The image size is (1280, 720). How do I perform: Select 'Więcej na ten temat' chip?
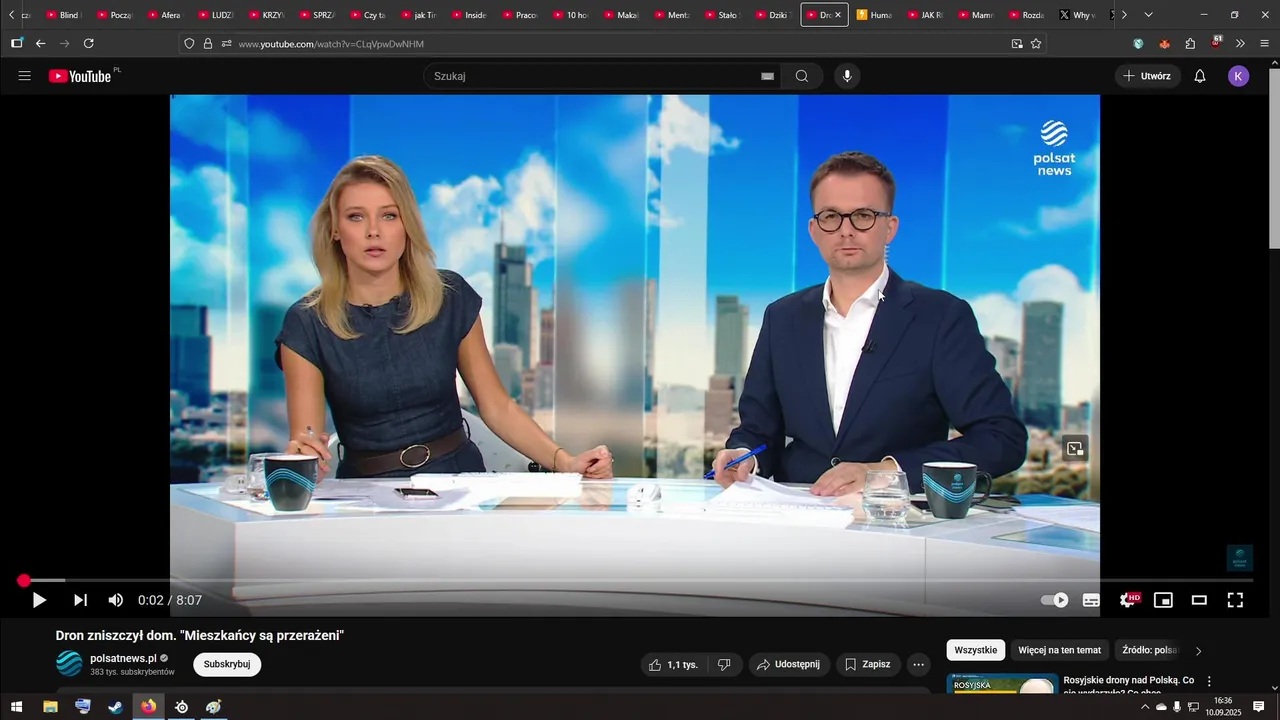(x=1059, y=650)
